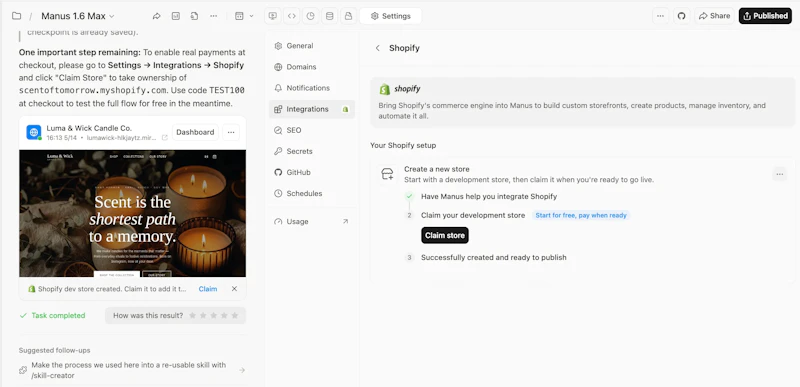The width and height of the screenshot is (800, 387).
Task: Expand the Manus 1.6 Max model dropdown
Action: pos(78,16)
